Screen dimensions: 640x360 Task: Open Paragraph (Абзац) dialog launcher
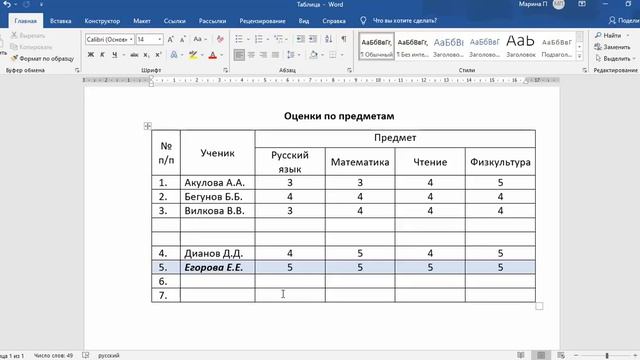349,70
